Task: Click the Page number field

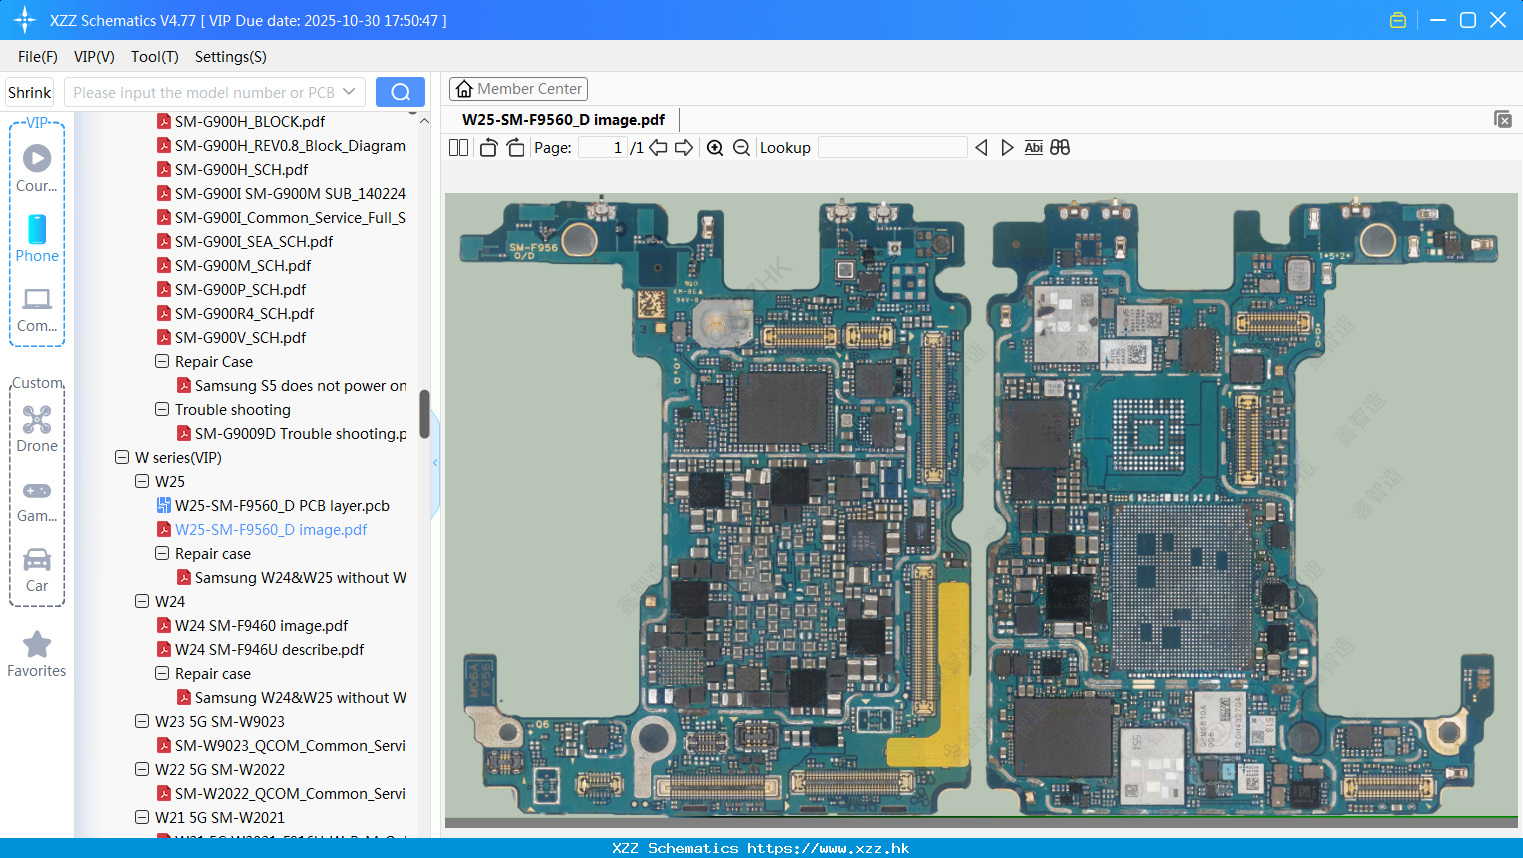Action: point(603,147)
